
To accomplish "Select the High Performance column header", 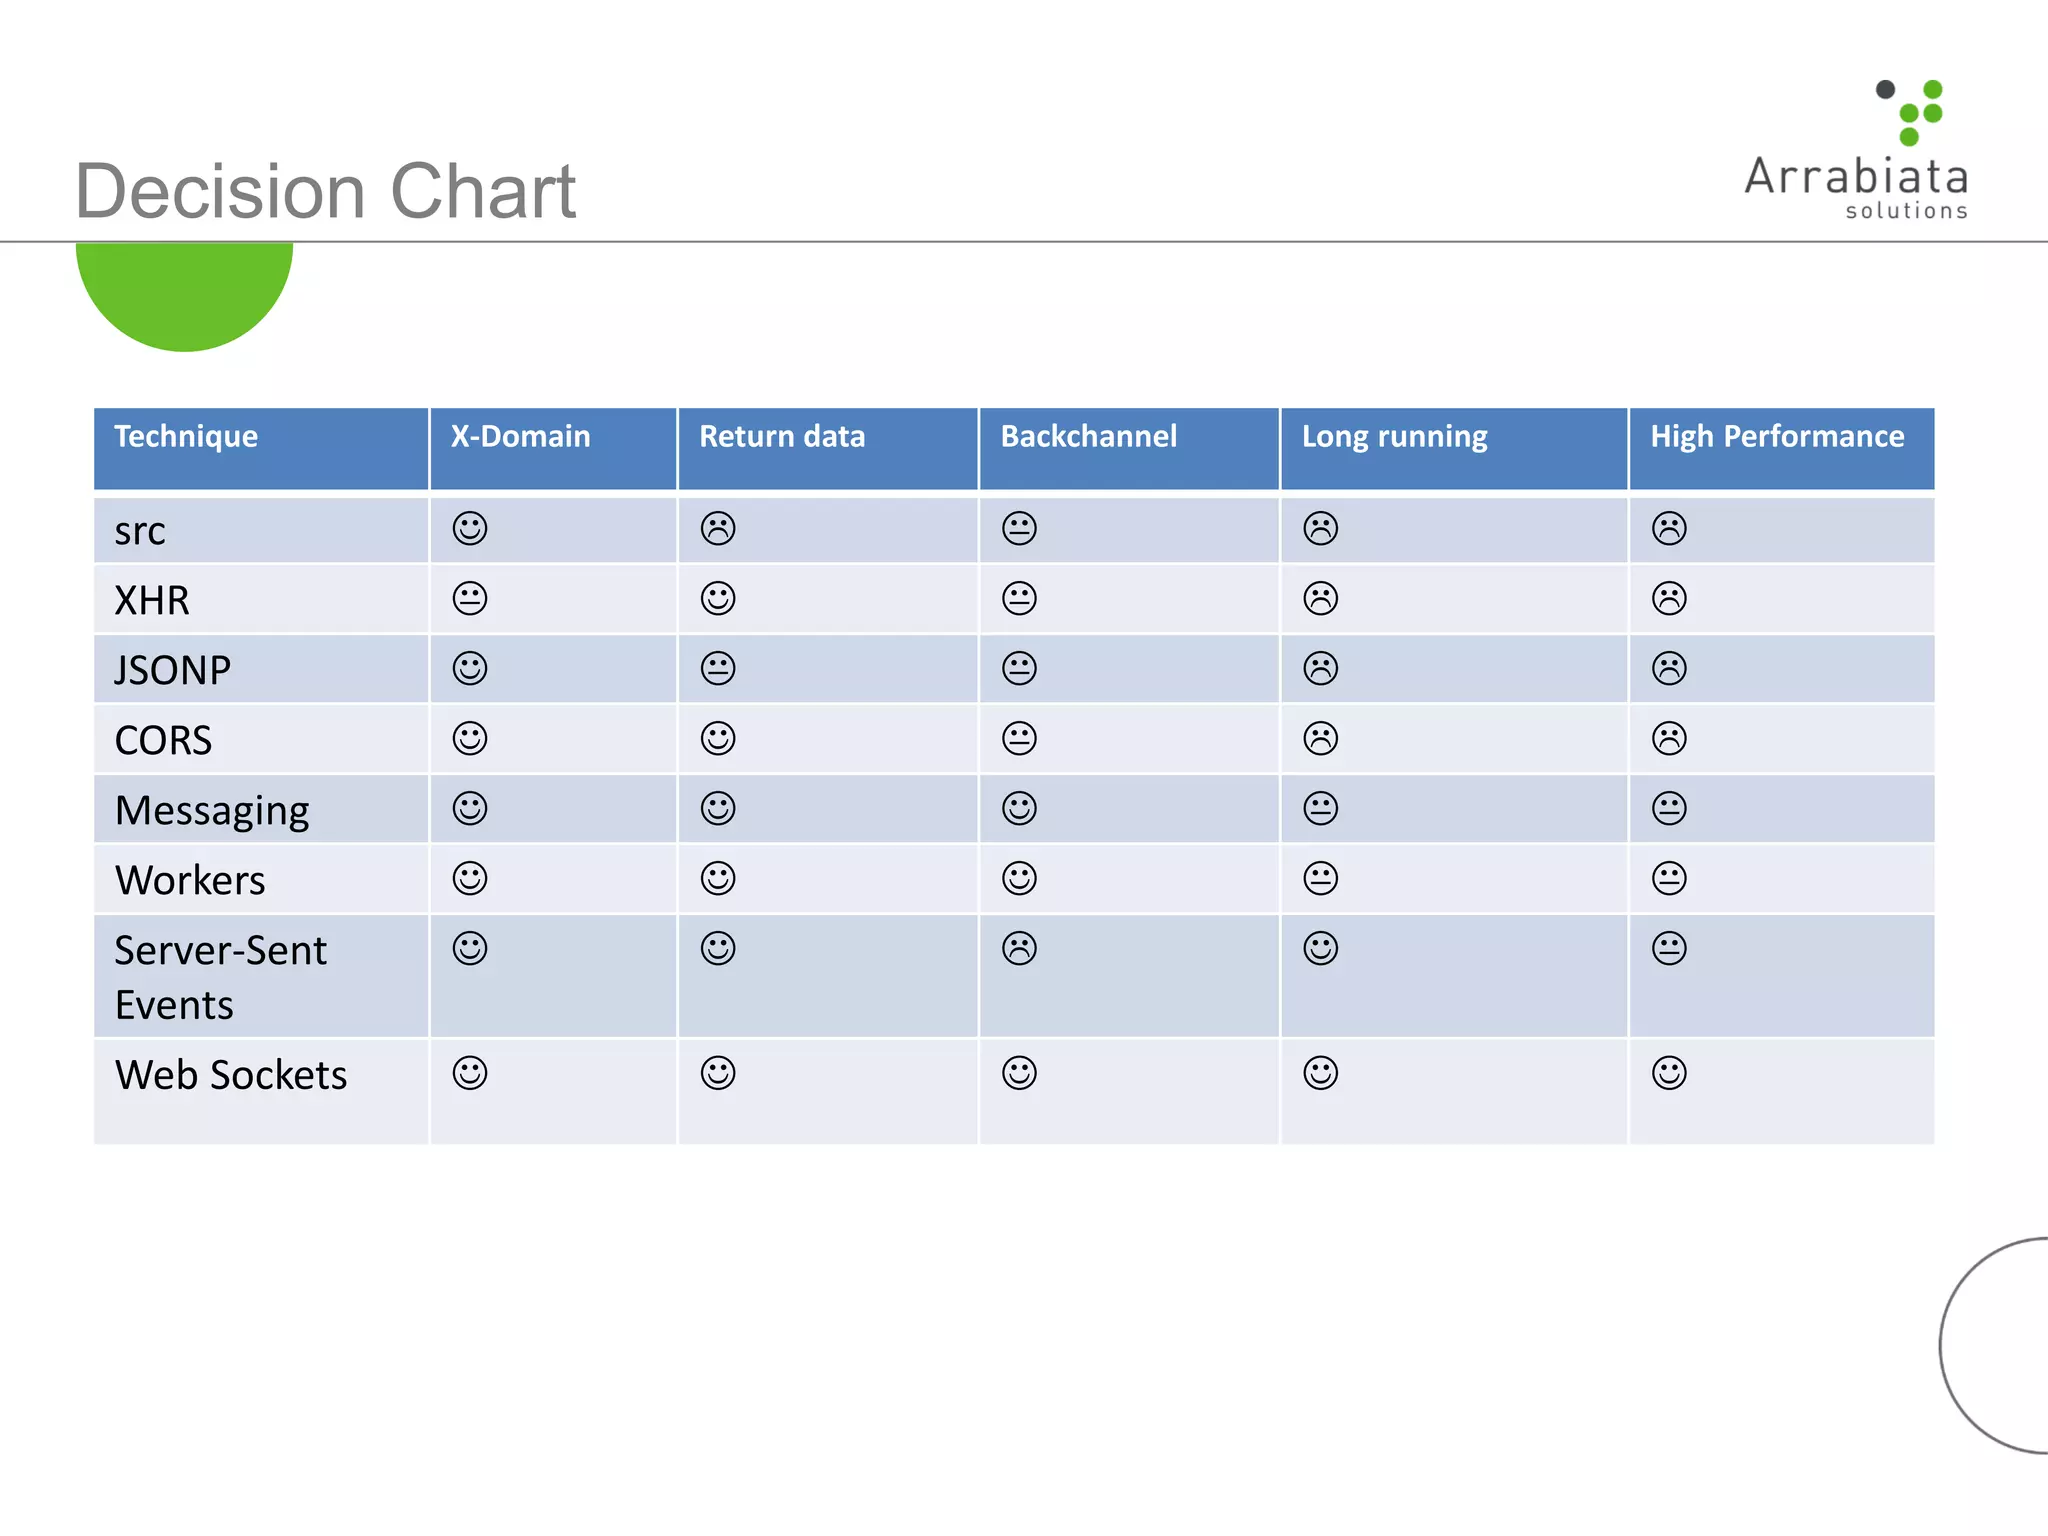I will [1777, 436].
